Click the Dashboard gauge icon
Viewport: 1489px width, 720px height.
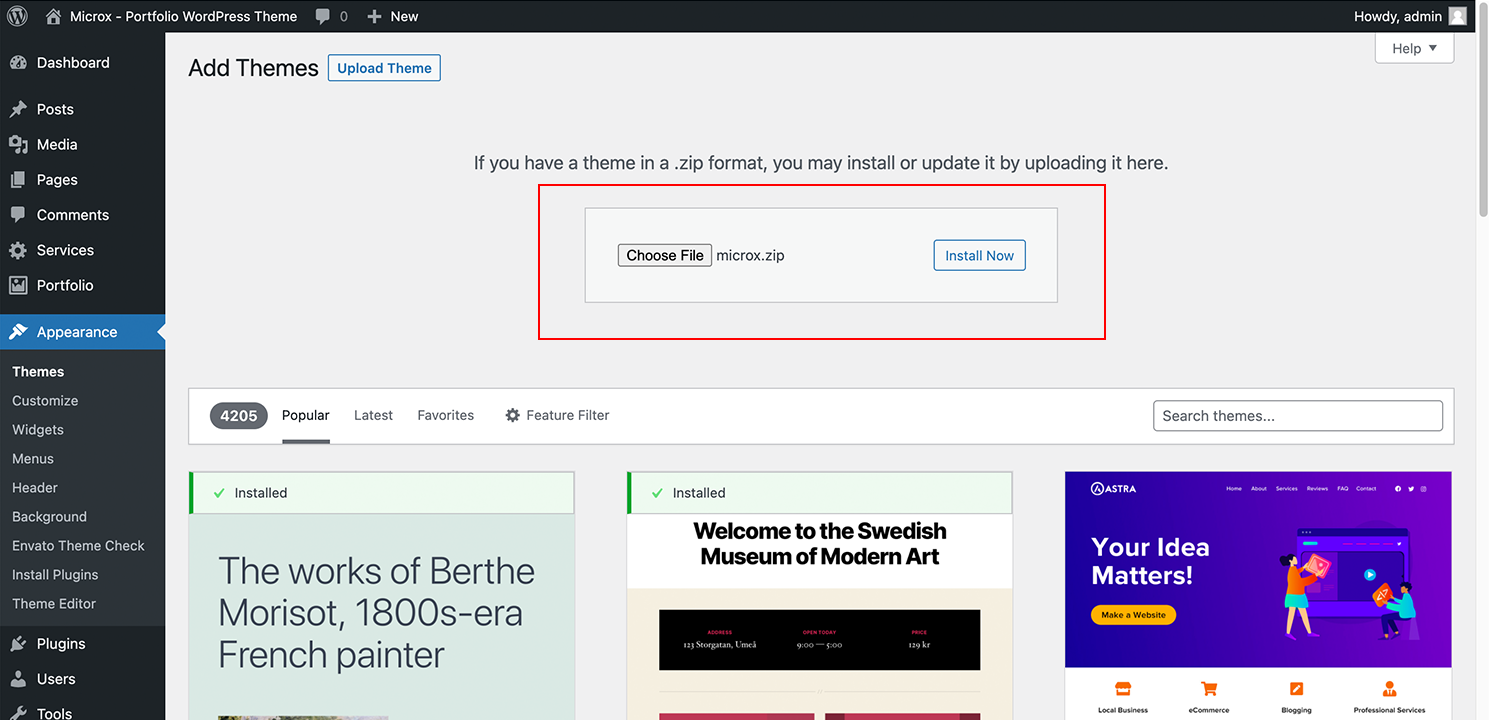point(18,62)
